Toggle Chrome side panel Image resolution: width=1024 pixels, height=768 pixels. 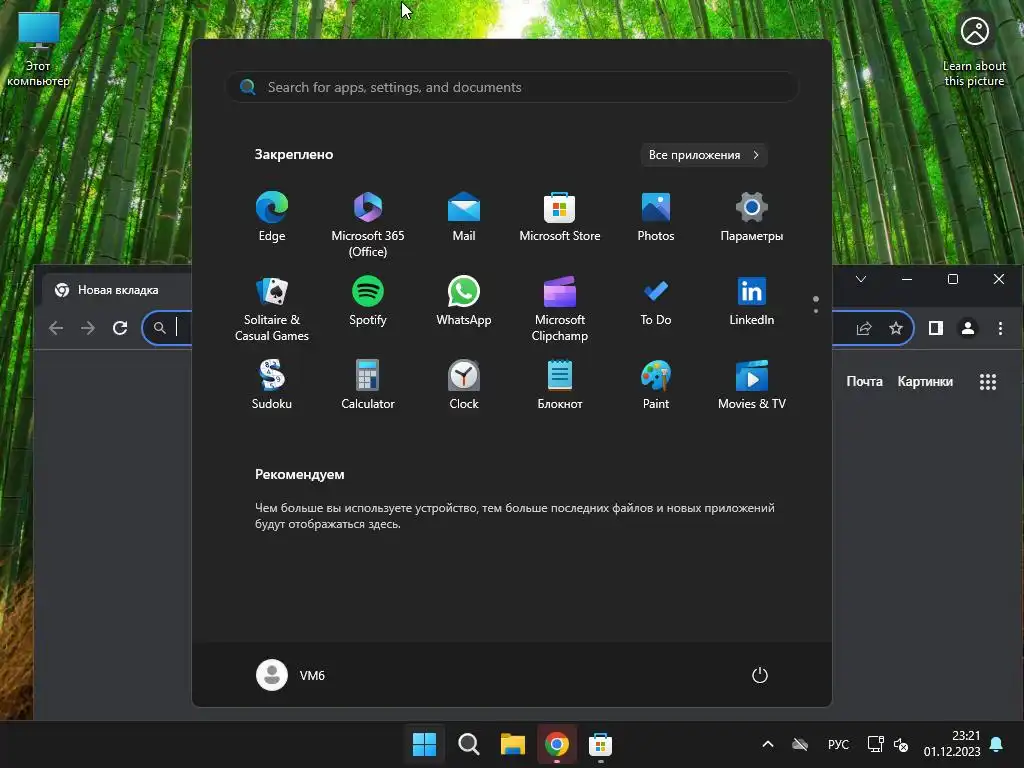coord(936,328)
